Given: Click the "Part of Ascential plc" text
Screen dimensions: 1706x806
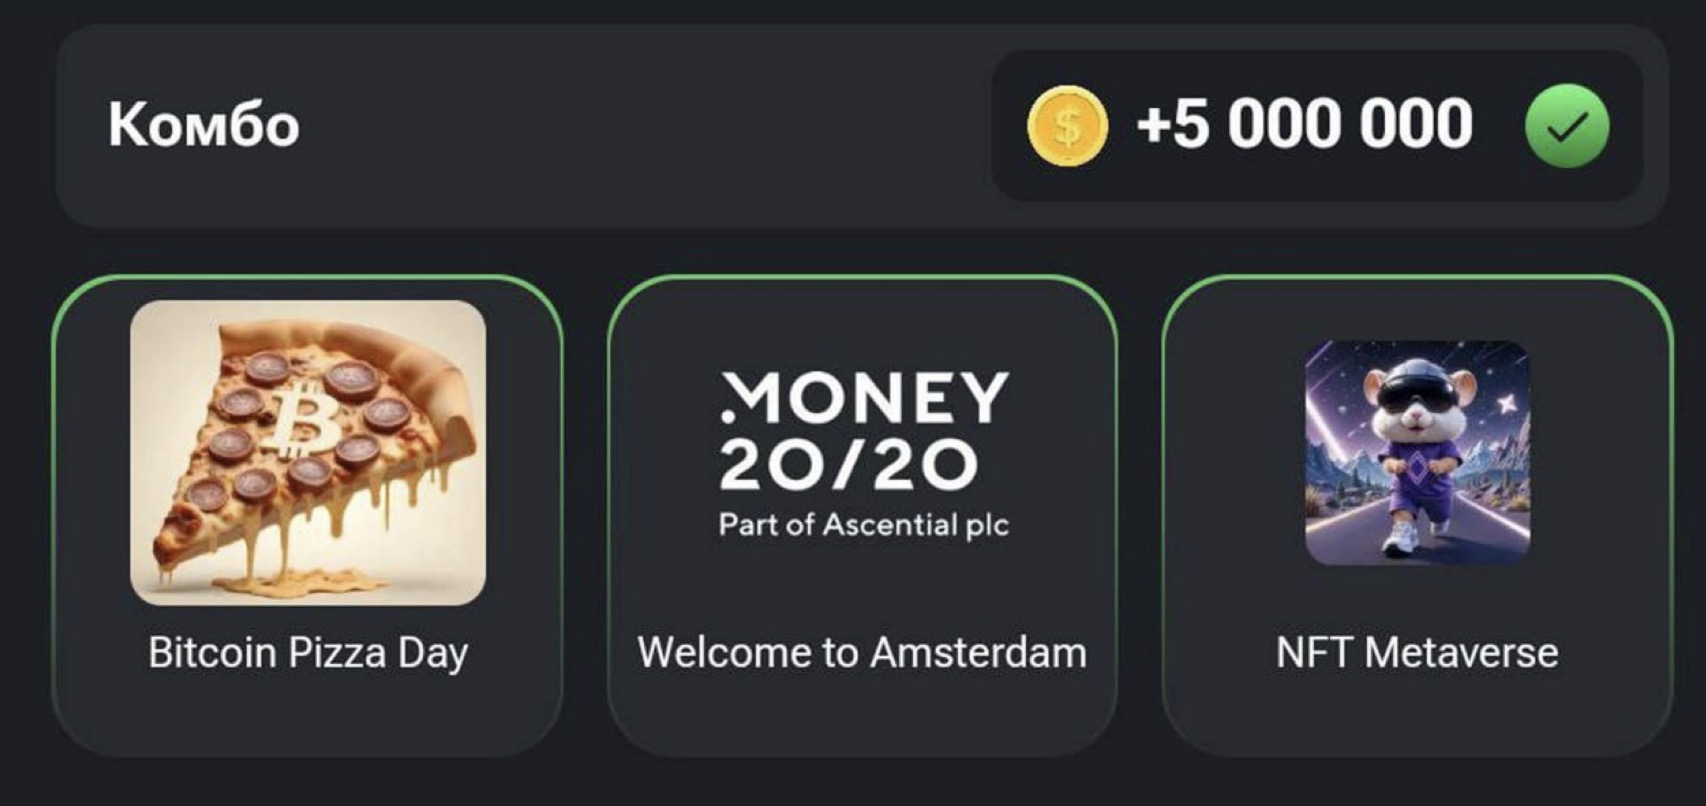Looking at the screenshot, I should tap(863, 525).
